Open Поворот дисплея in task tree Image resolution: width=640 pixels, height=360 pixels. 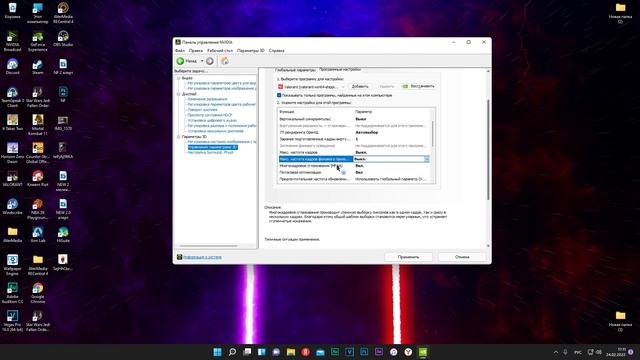[202, 110]
